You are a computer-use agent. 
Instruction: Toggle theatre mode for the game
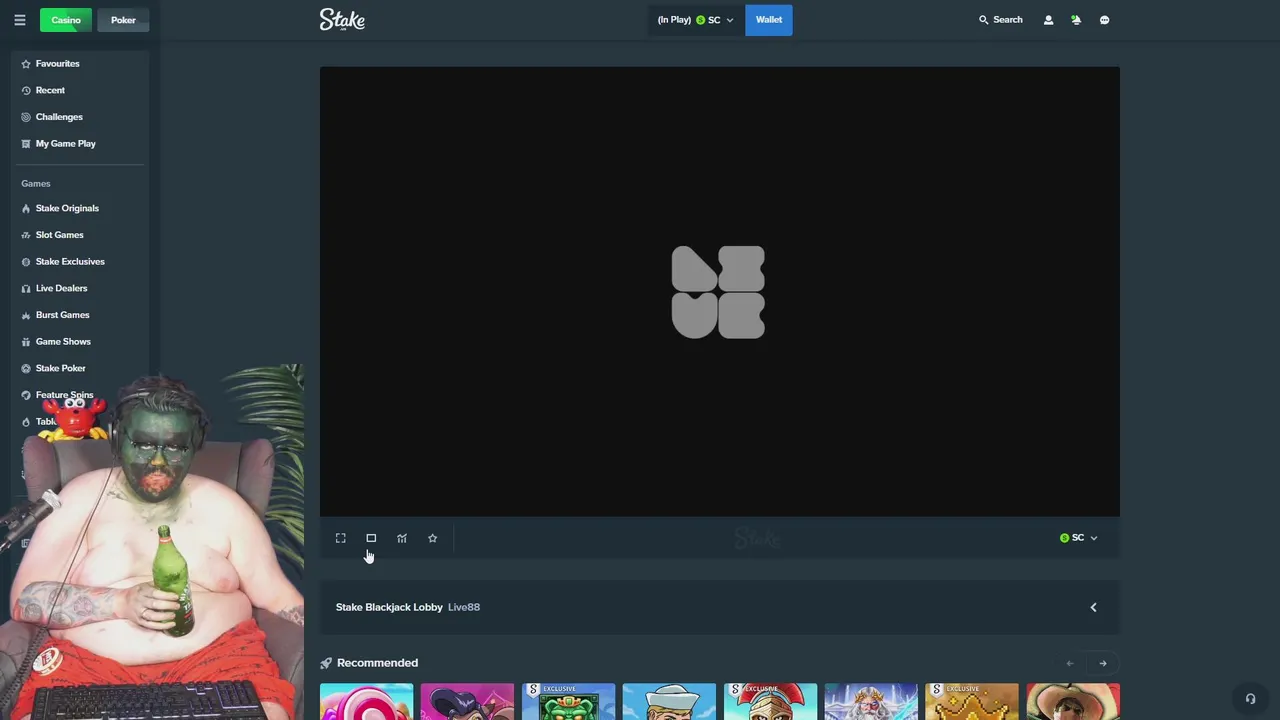tap(371, 538)
